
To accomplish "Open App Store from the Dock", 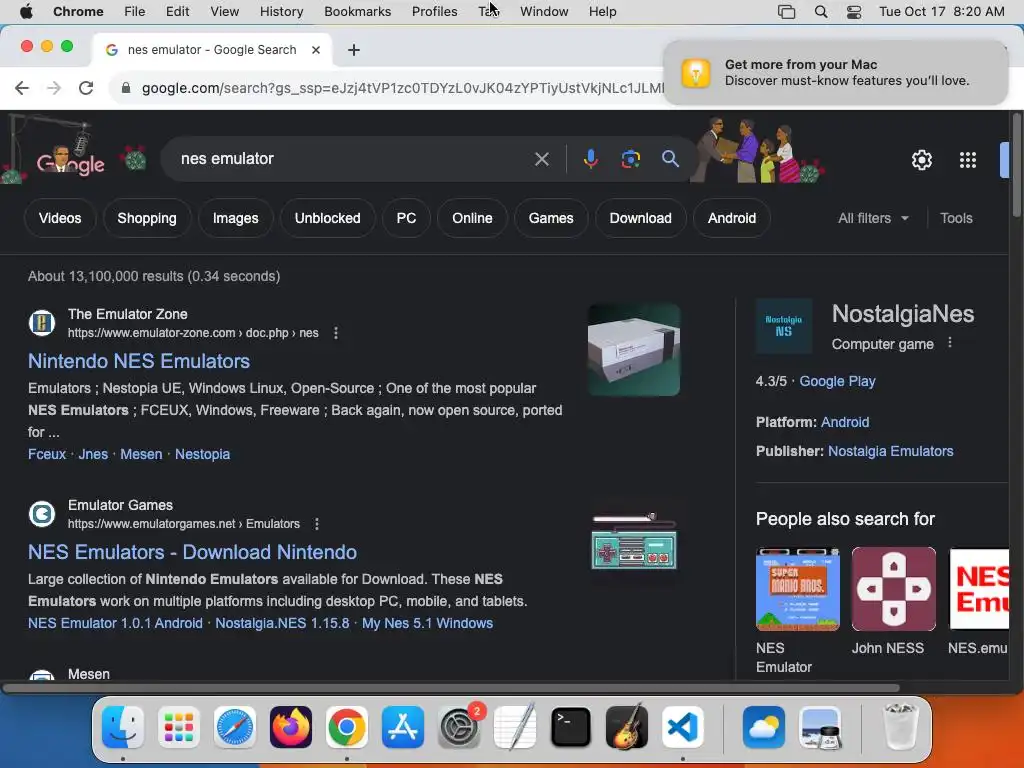I will click(403, 727).
